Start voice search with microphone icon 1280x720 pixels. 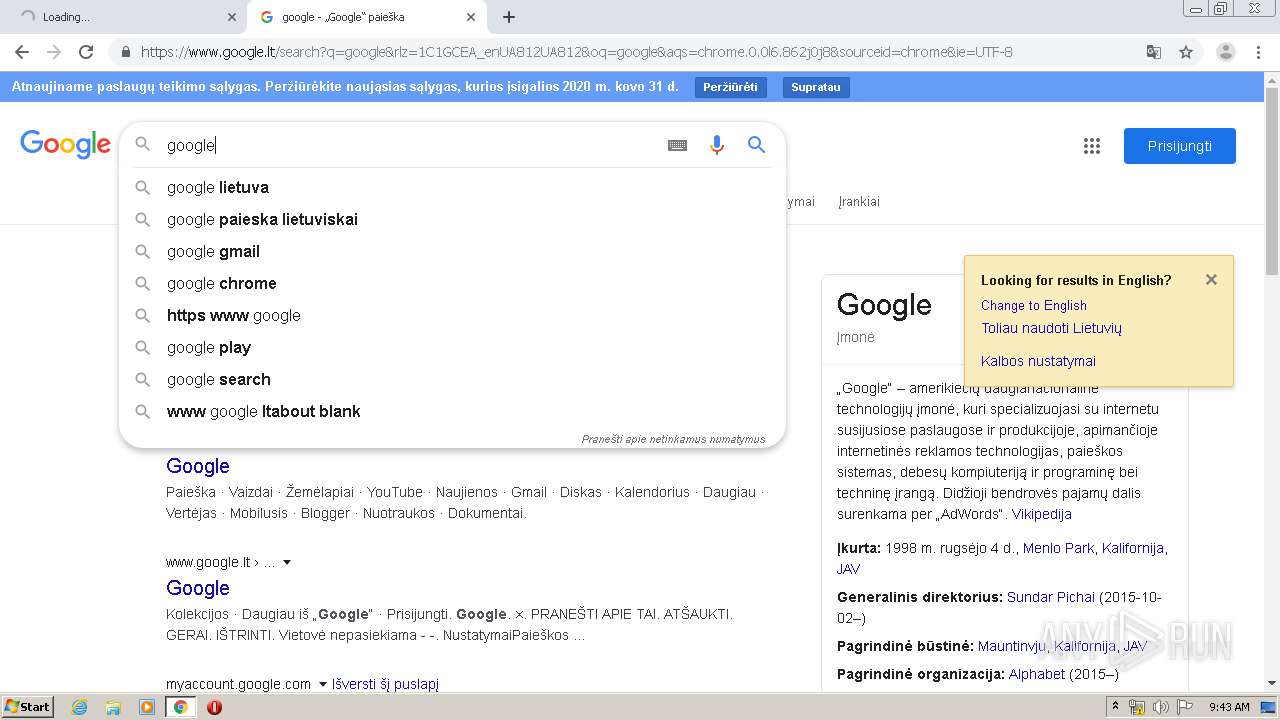(716, 145)
